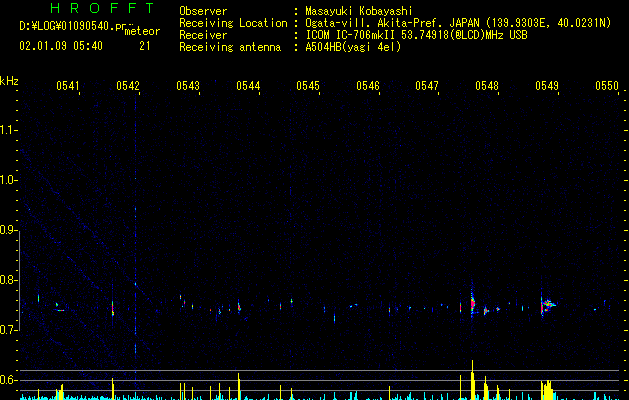Screen dimensions: 629x400
Task: Click the 0546 time axis marker
Action: 368,86
